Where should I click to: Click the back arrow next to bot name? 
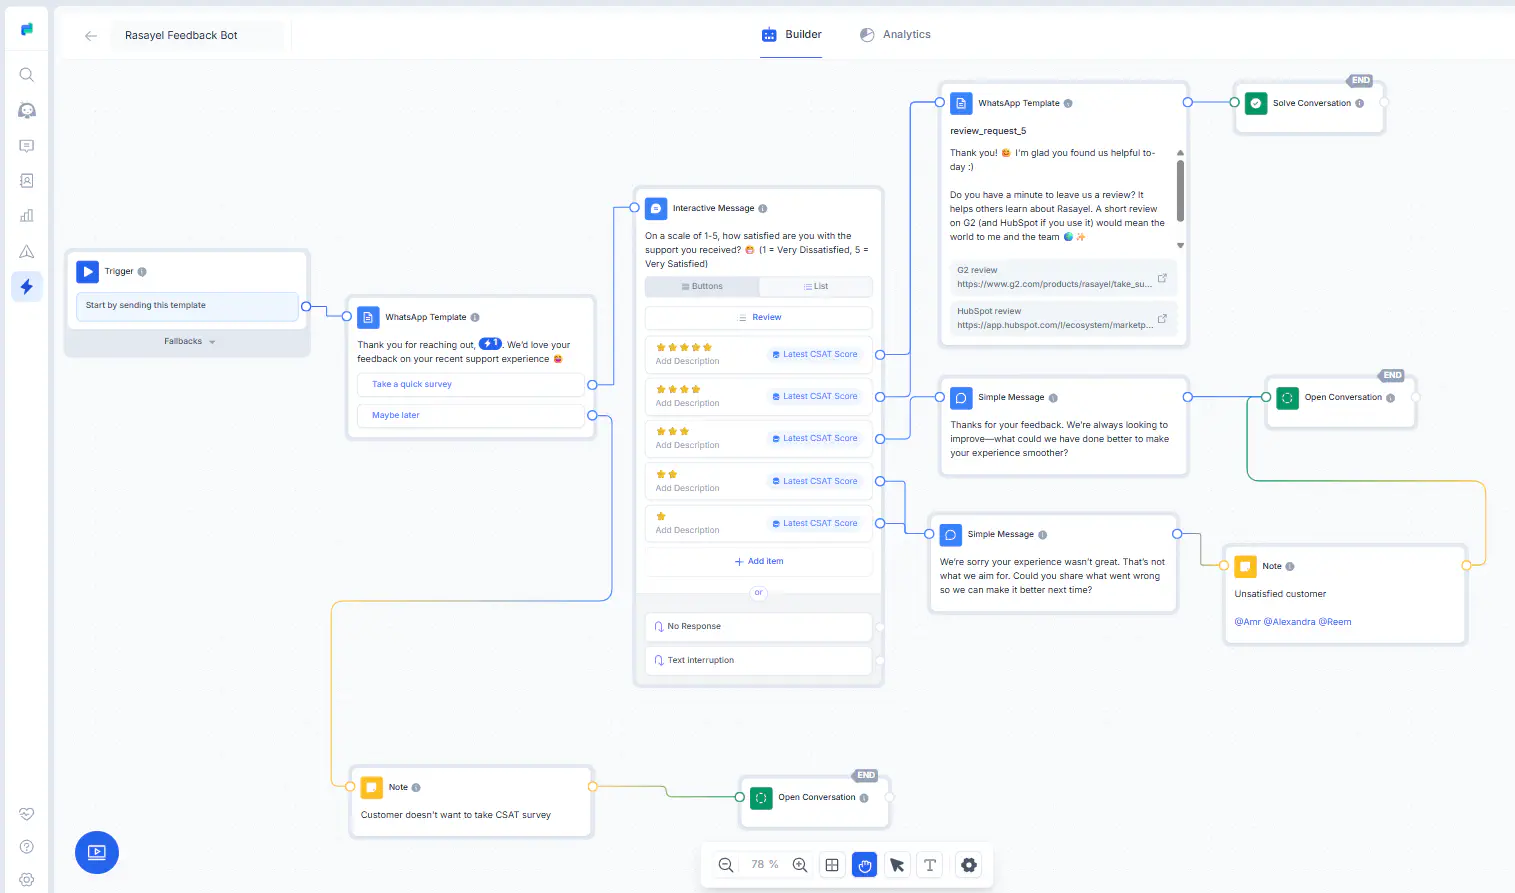click(91, 35)
